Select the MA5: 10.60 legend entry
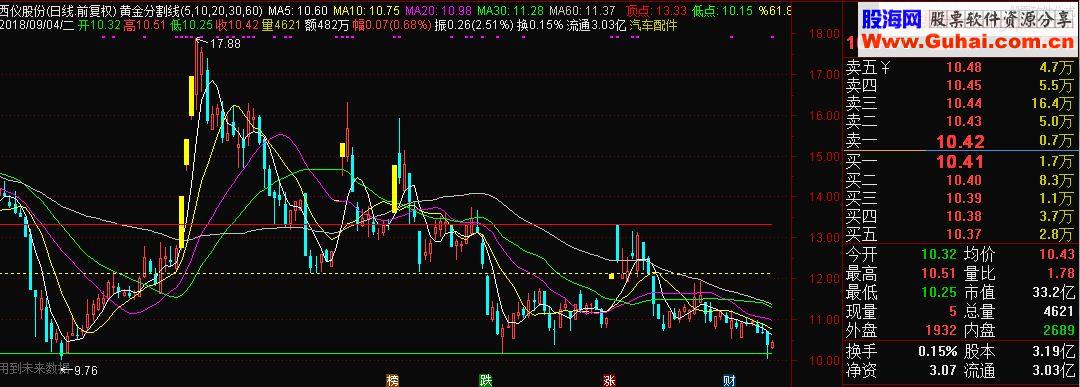This screenshot has width=1080, height=387. 298,11
